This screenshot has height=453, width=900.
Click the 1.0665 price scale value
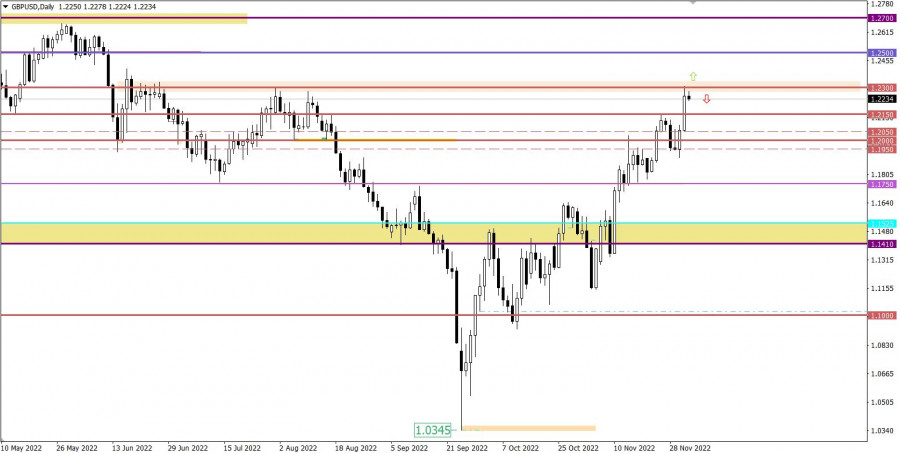pyautogui.click(x=881, y=374)
